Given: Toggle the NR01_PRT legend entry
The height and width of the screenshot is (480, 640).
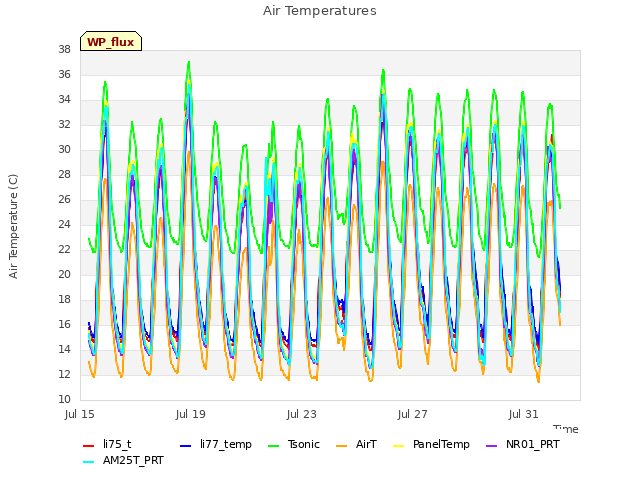Looking at the screenshot, I should (x=523, y=444).
